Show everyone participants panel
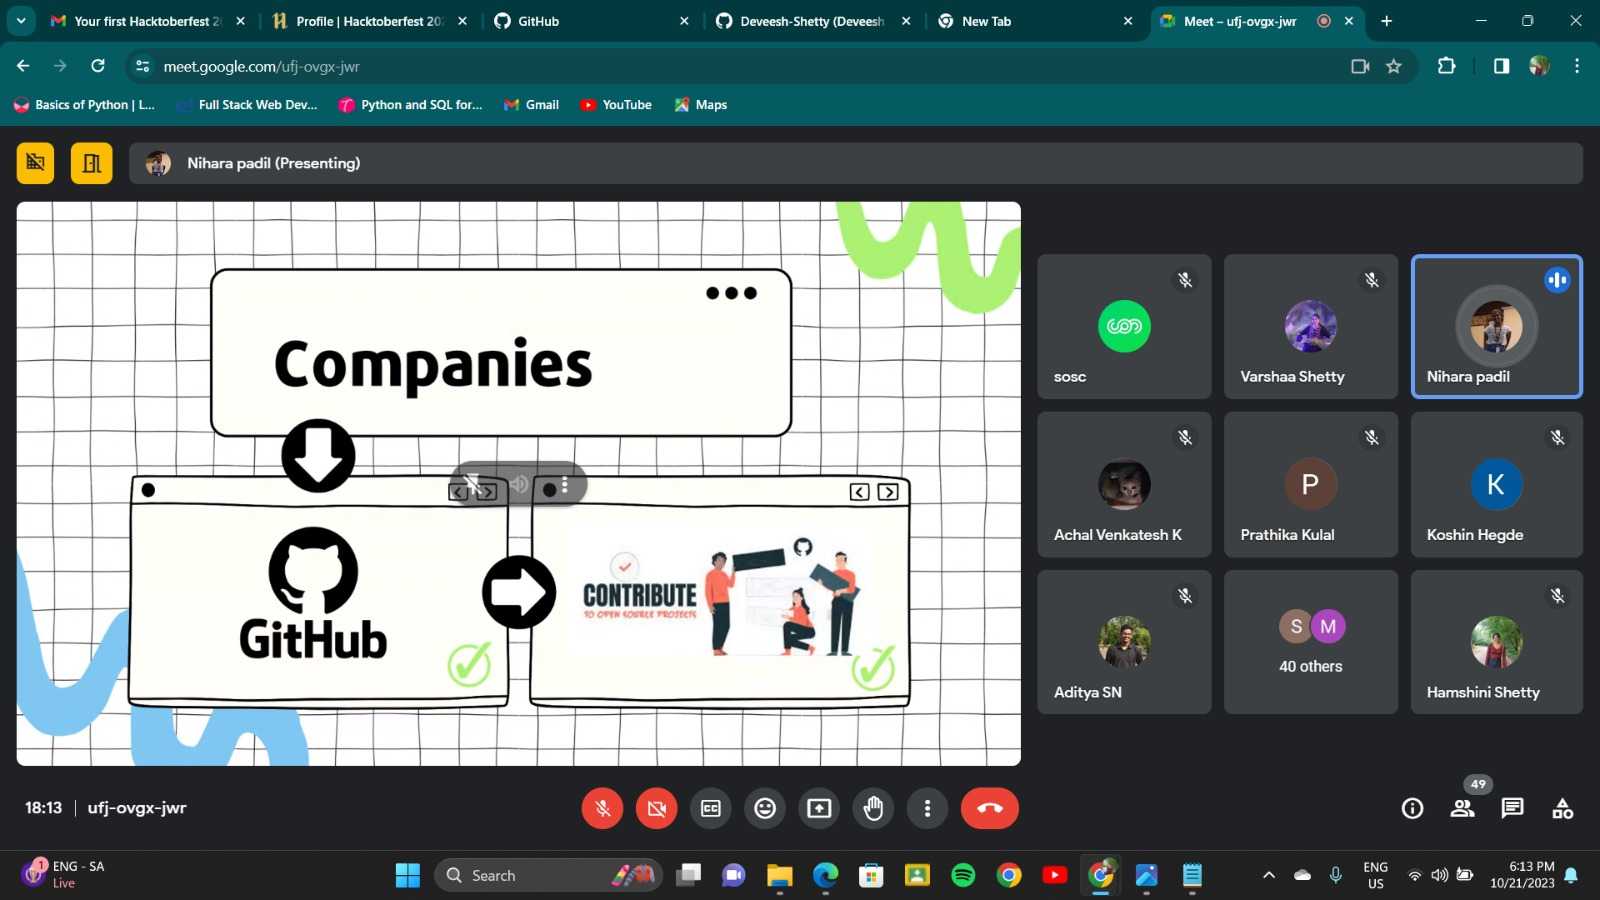 [x=1462, y=808]
